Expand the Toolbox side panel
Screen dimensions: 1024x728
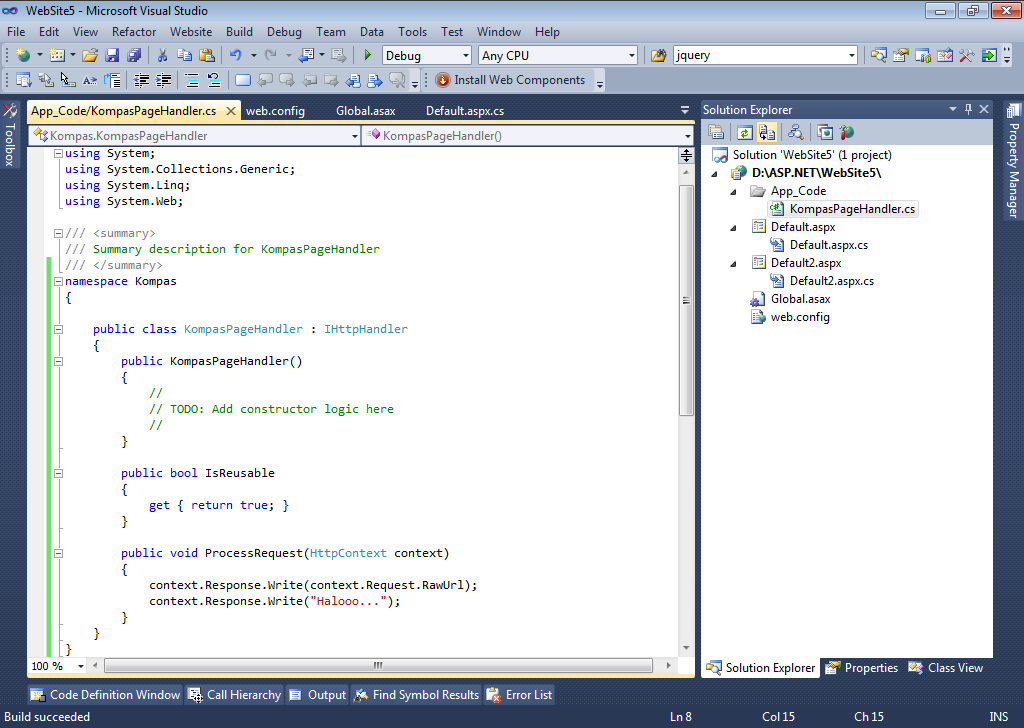coord(10,135)
